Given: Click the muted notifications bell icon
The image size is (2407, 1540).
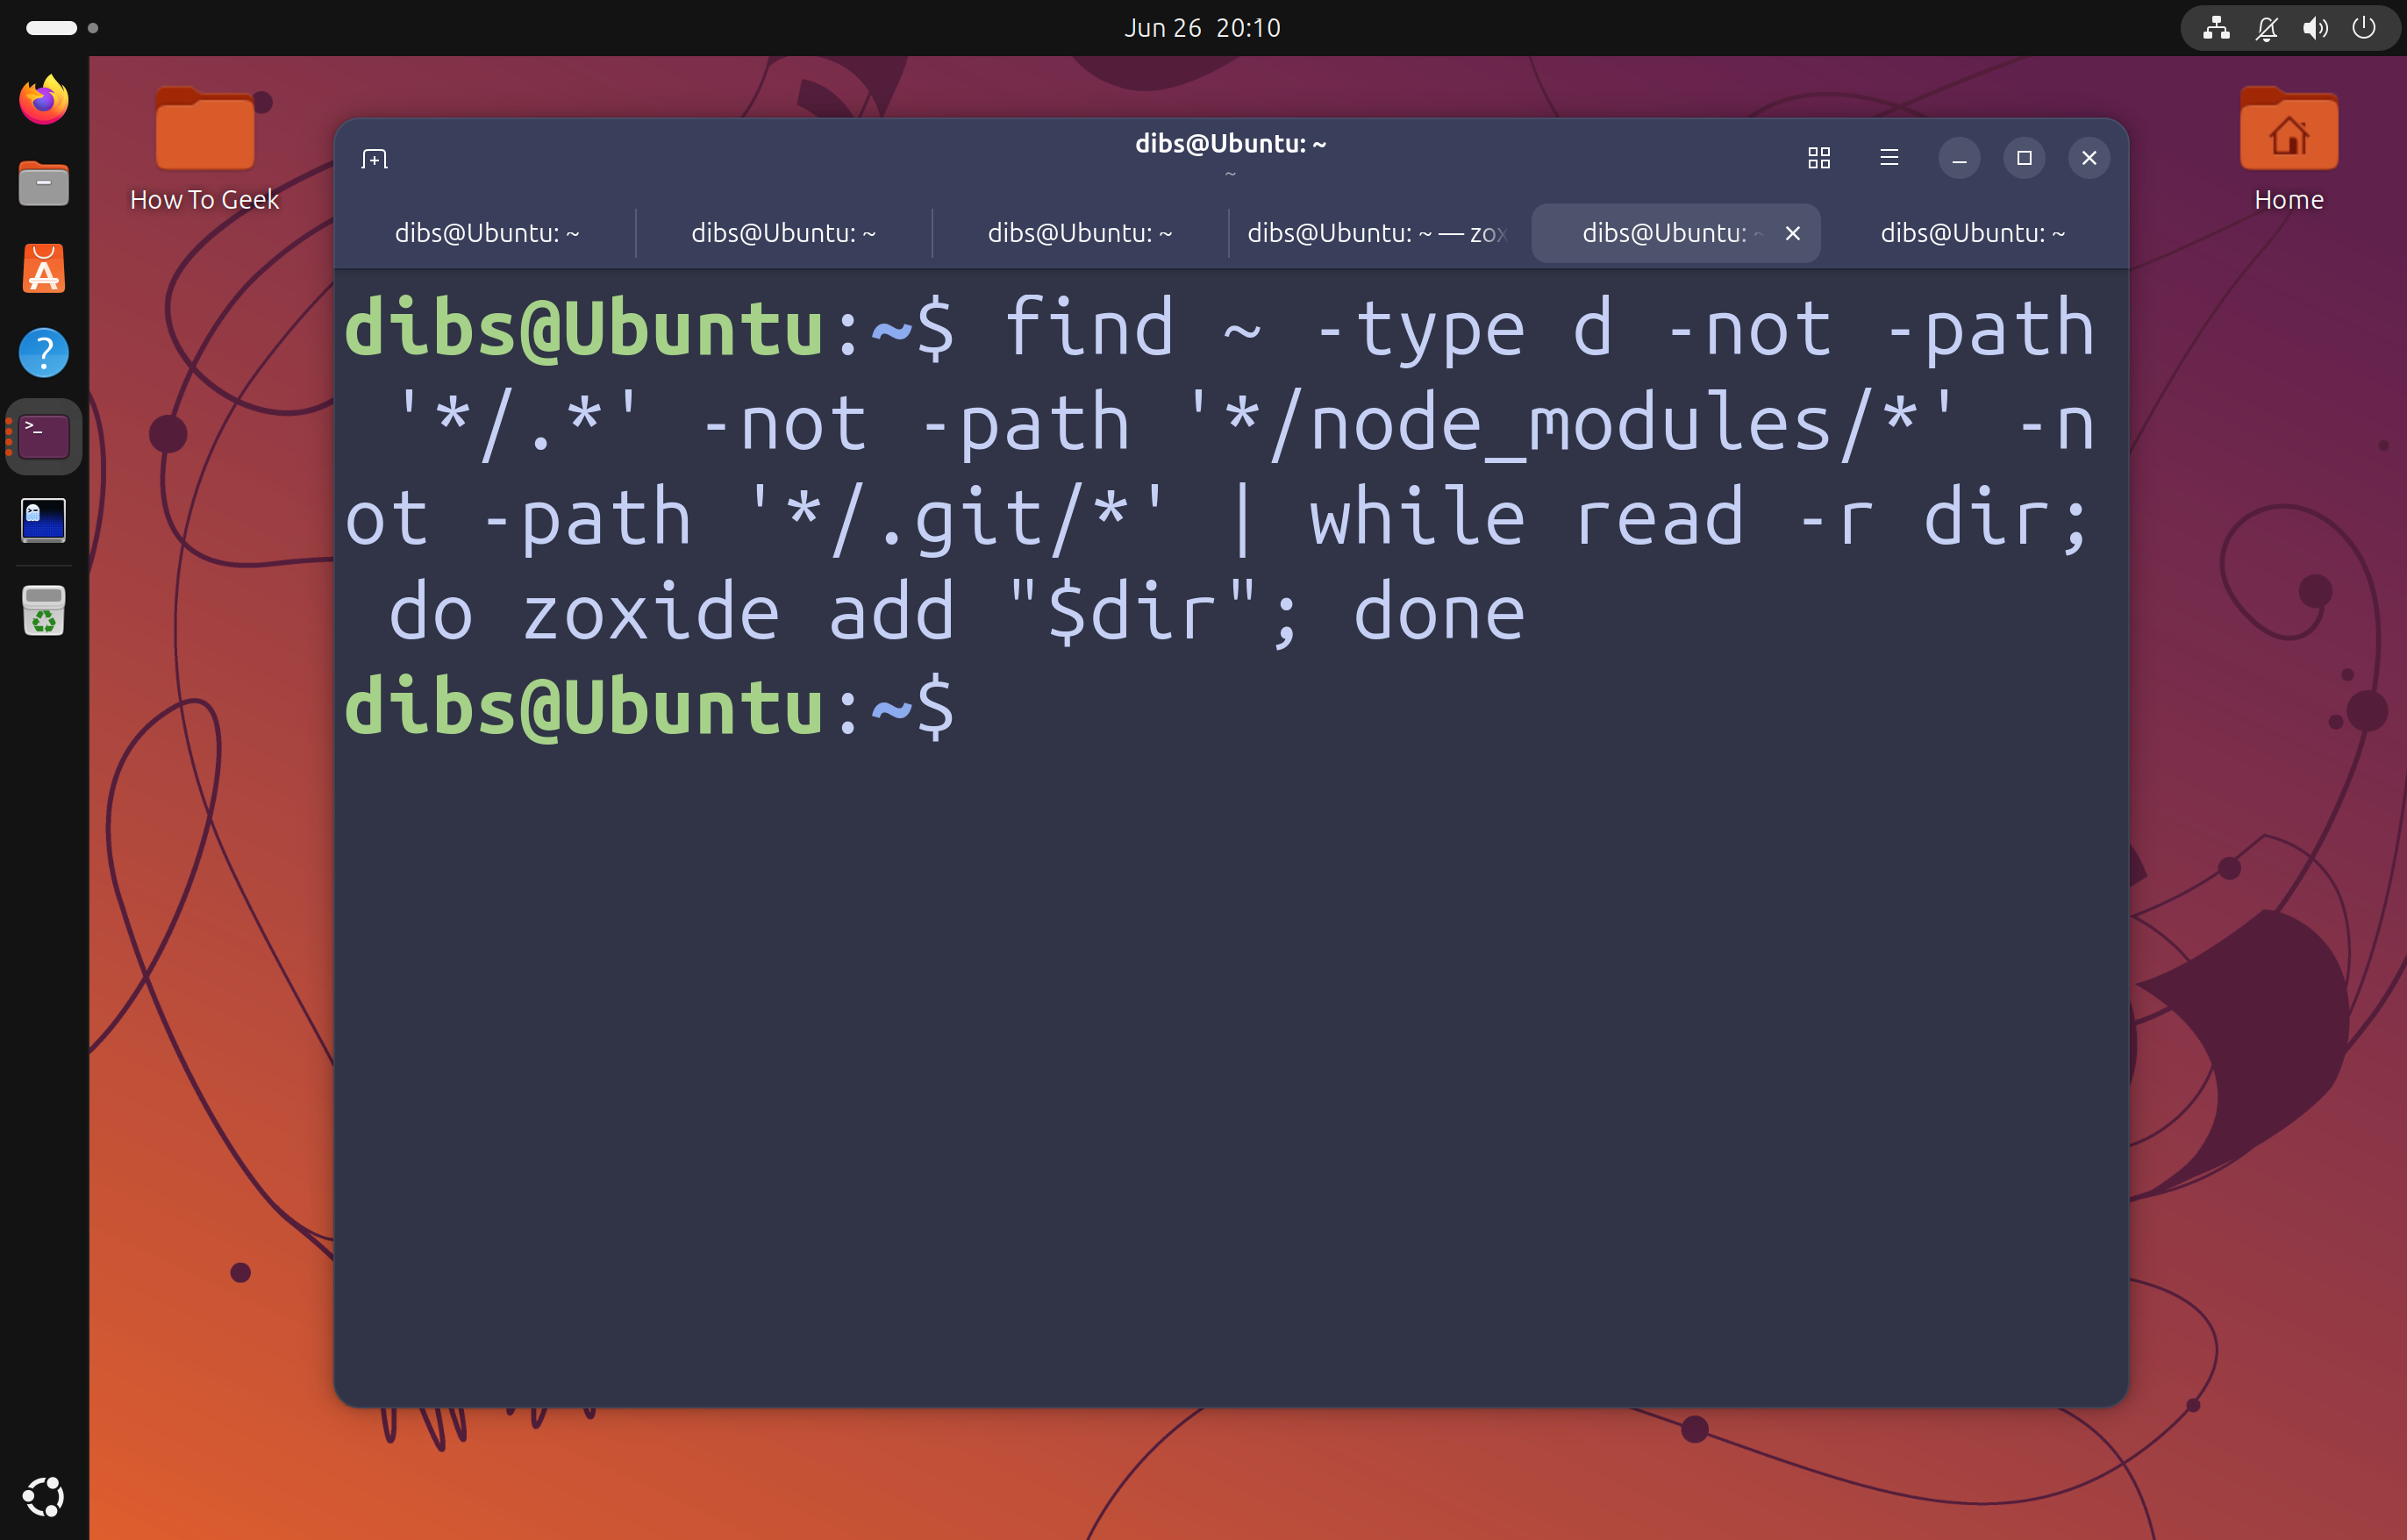Looking at the screenshot, I should [x=2266, y=28].
